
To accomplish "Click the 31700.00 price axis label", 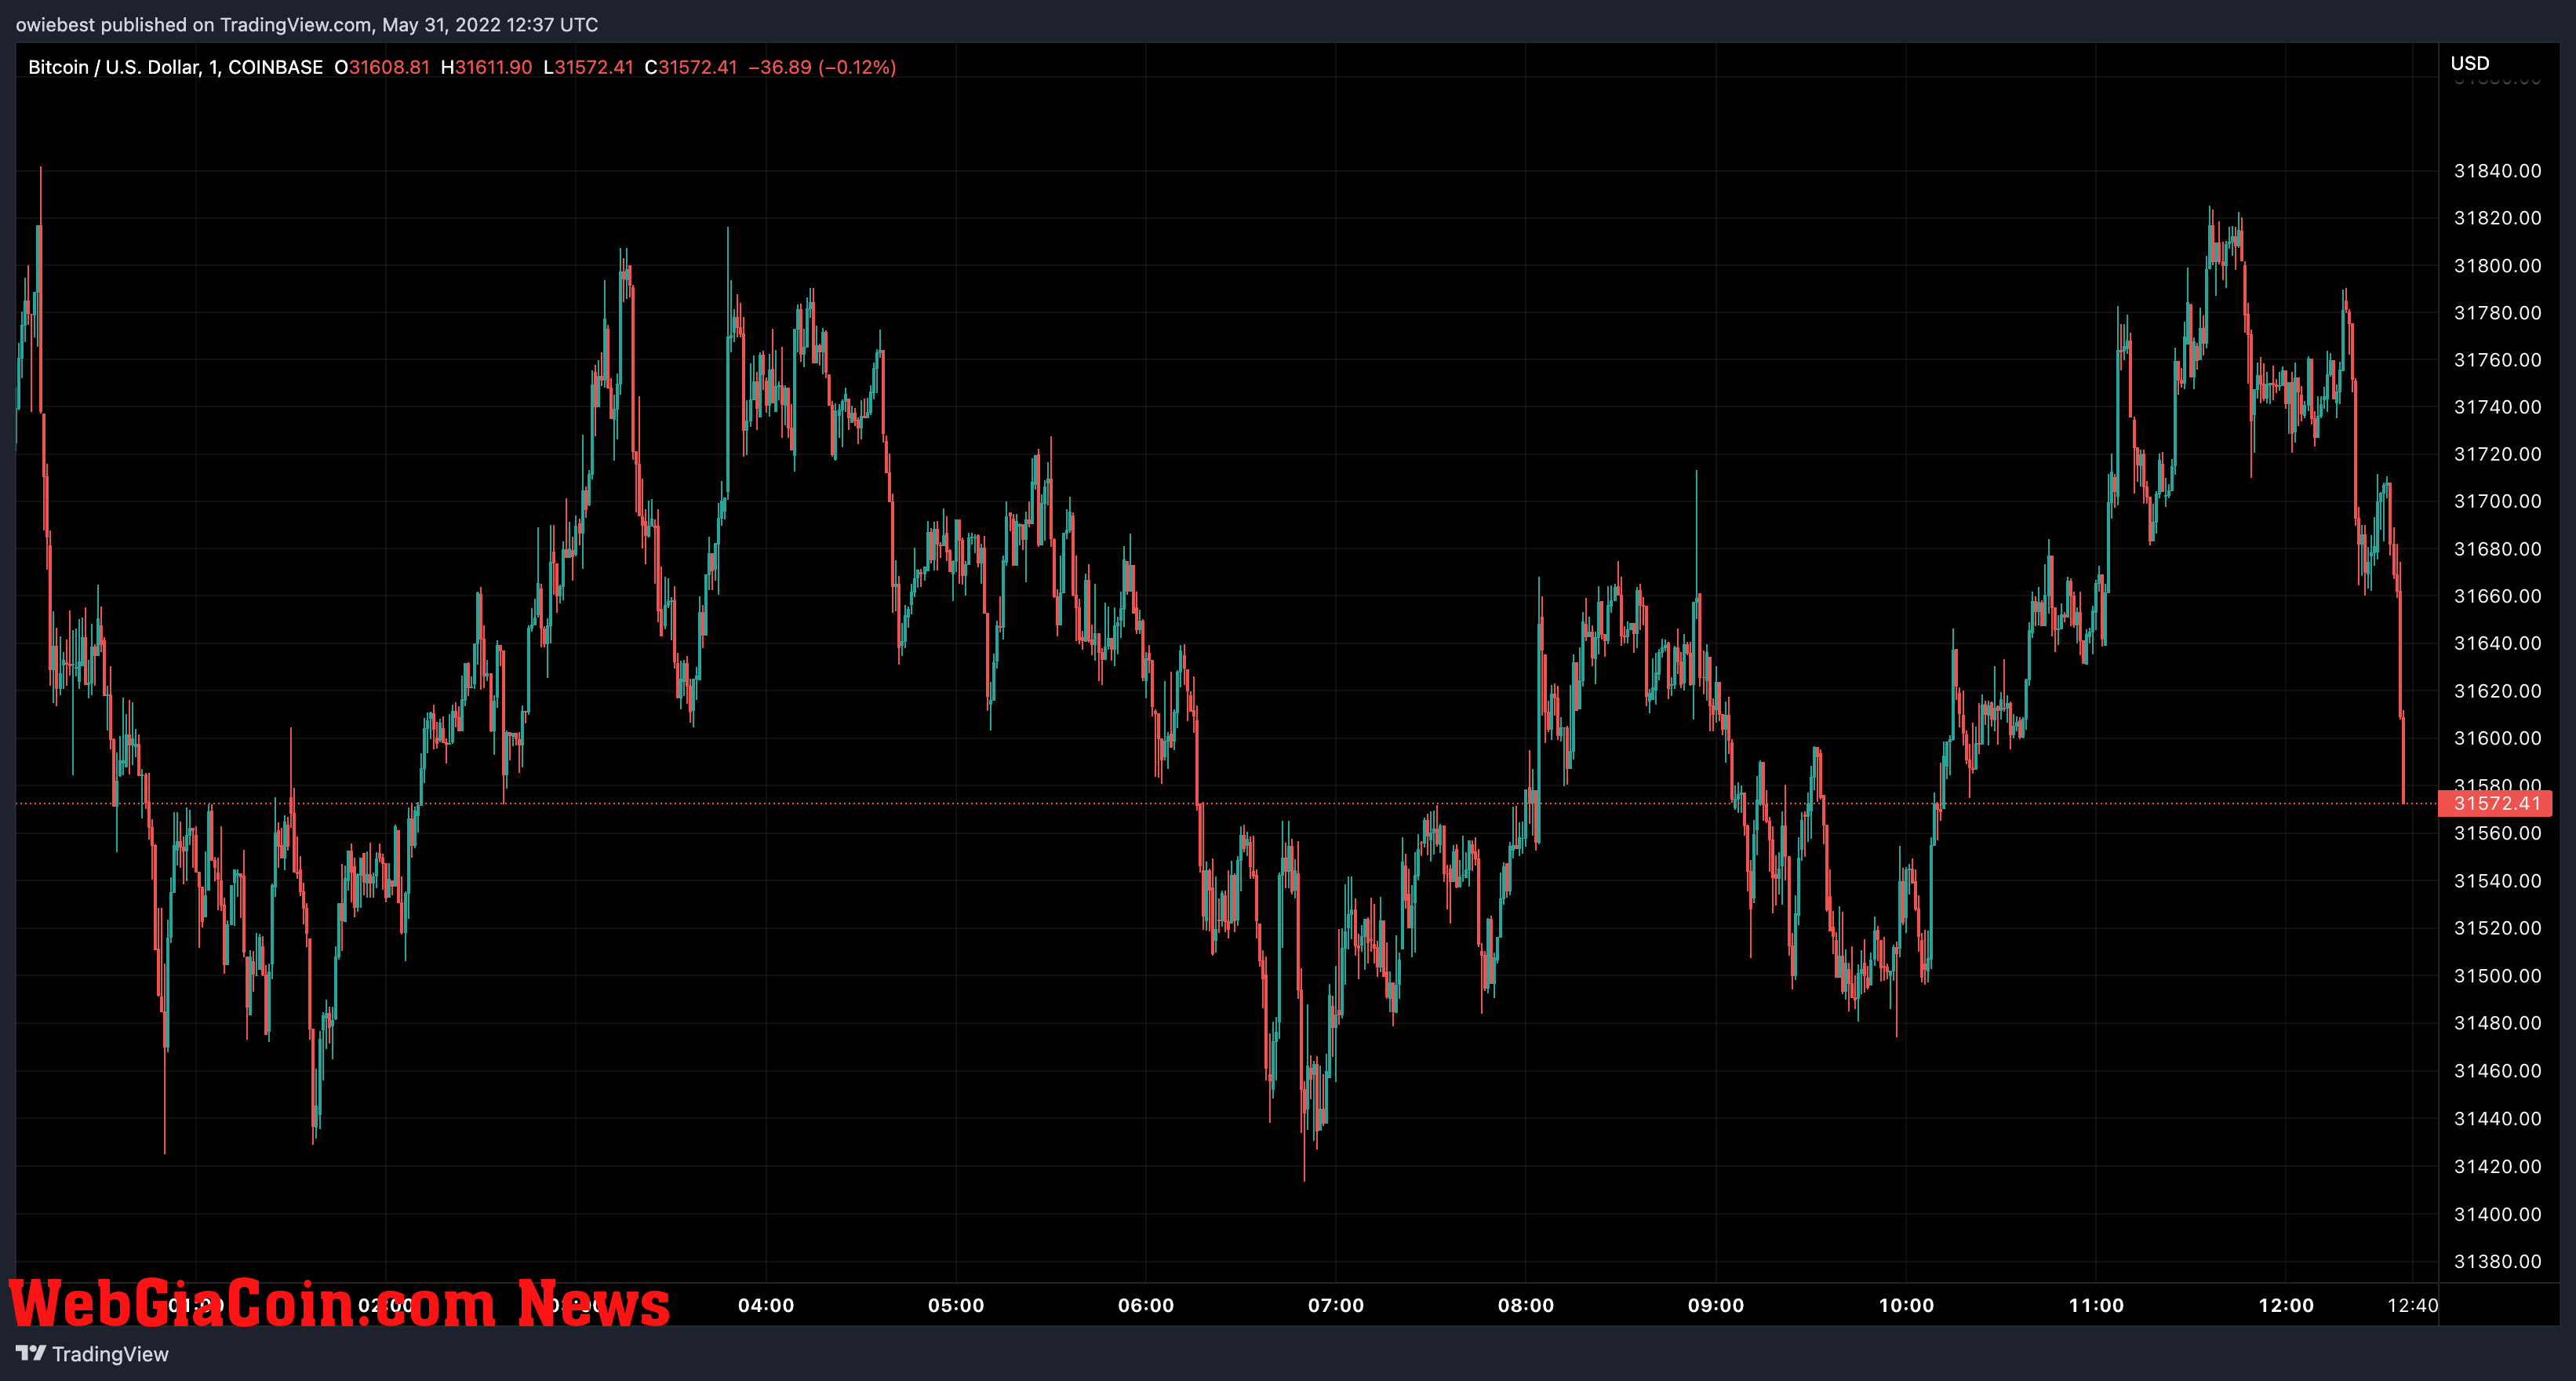I will pyautogui.click(x=2497, y=501).
